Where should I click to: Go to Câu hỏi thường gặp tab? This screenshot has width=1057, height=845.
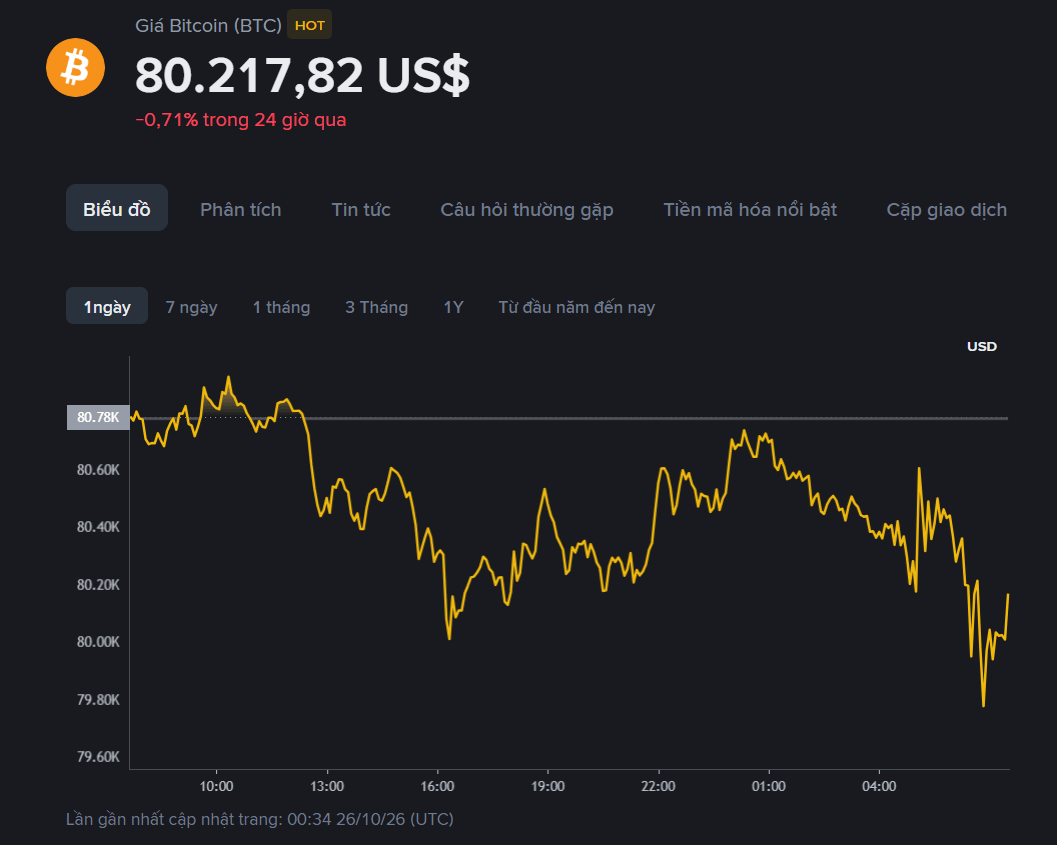pos(526,210)
